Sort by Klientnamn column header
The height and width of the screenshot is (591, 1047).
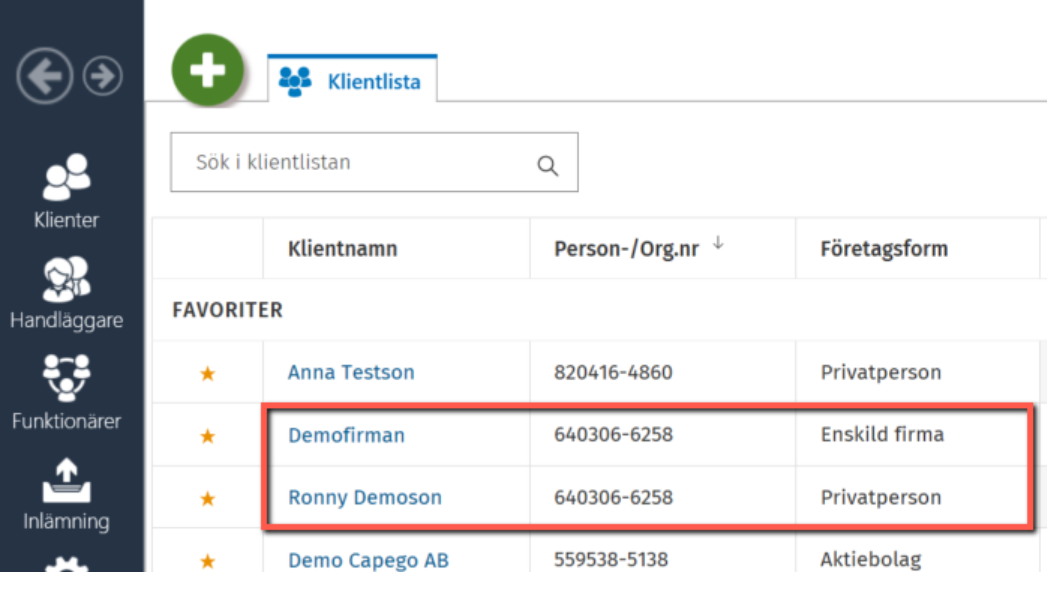click(x=343, y=249)
